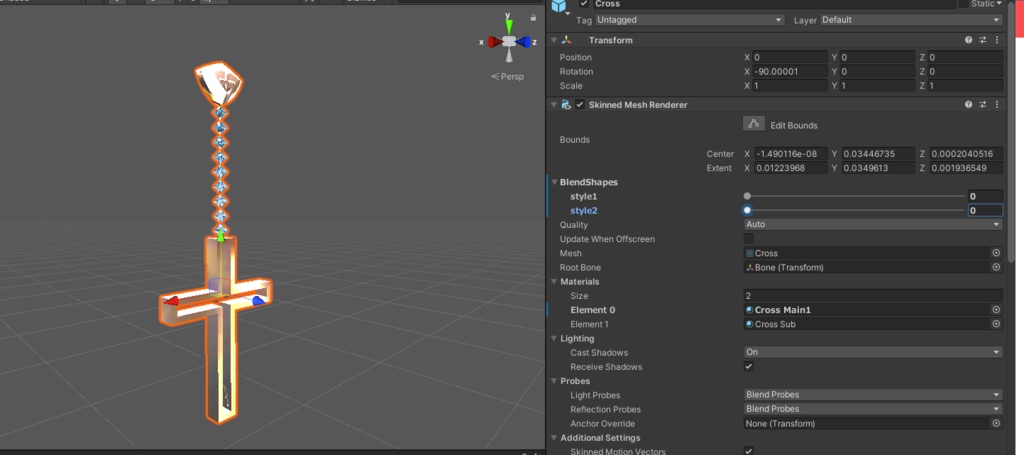Open the Layer dropdown
Viewport: 1024px width, 455px height.
pos(911,20)
